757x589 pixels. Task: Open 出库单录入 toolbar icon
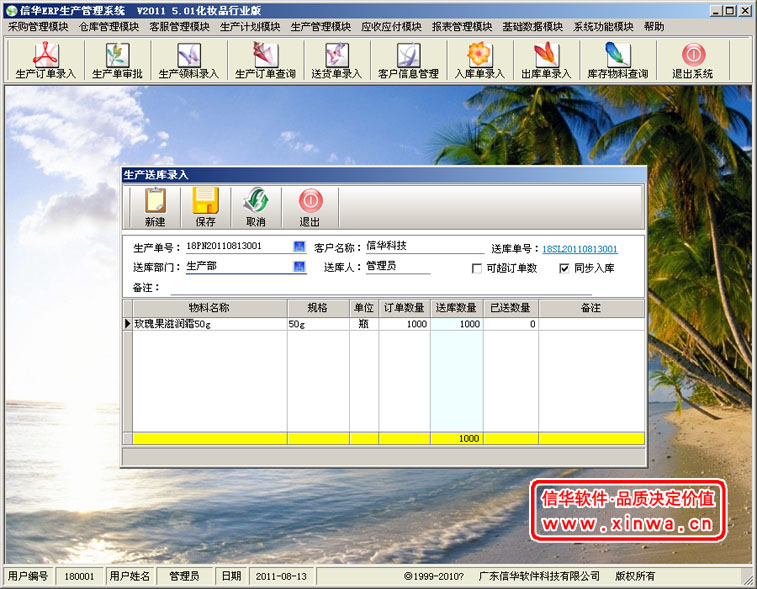(x=546, y=60)
